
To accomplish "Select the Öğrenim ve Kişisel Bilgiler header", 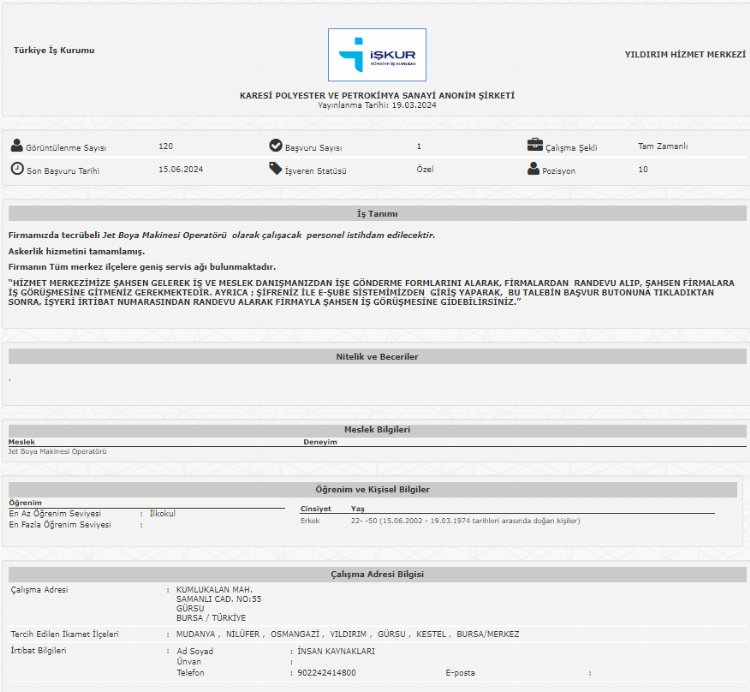I will pos(377,489).
